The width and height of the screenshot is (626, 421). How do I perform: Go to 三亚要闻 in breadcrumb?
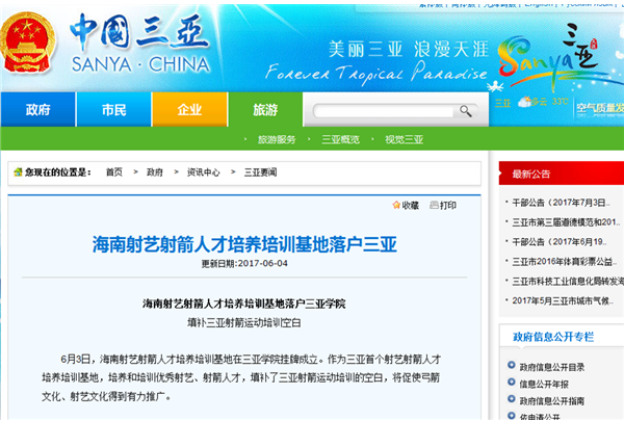click(260, 172)
